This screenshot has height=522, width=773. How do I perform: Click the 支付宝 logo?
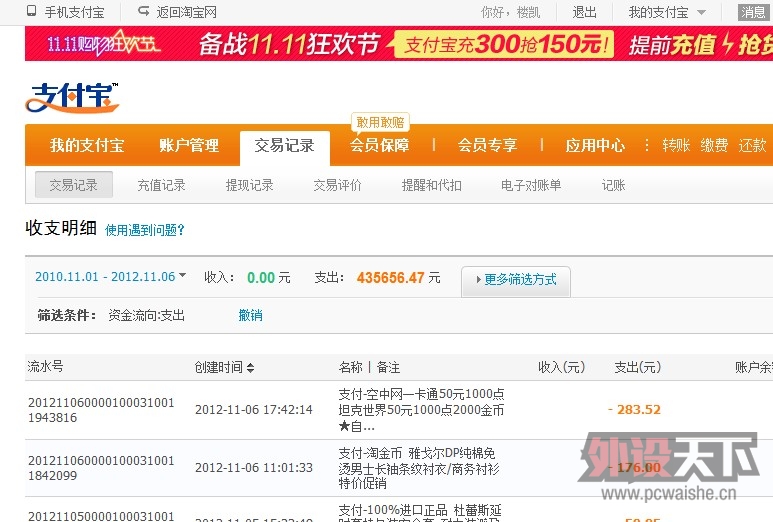click(72, 97)
